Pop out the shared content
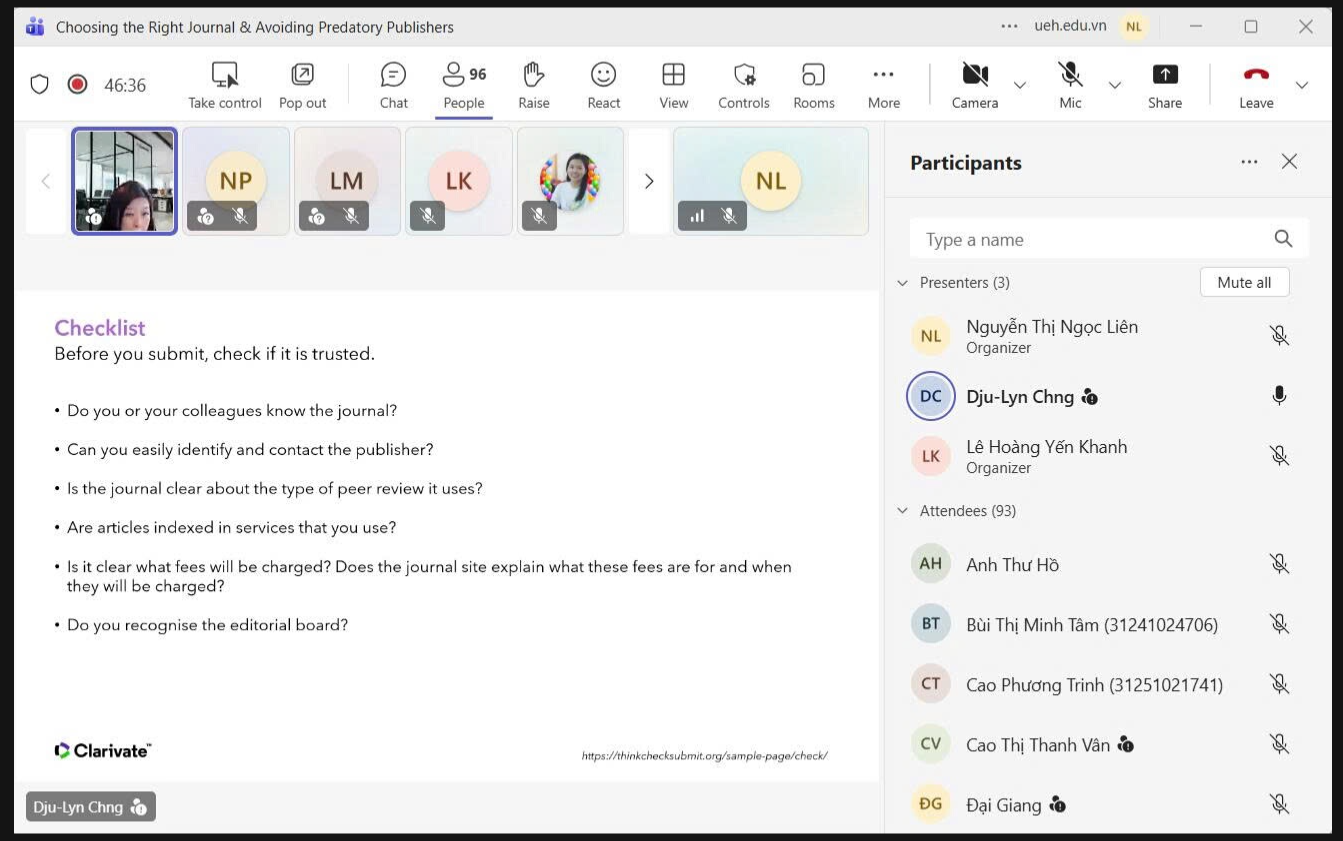Screen dimensions: 1343x841 click(x=302, y=85)
